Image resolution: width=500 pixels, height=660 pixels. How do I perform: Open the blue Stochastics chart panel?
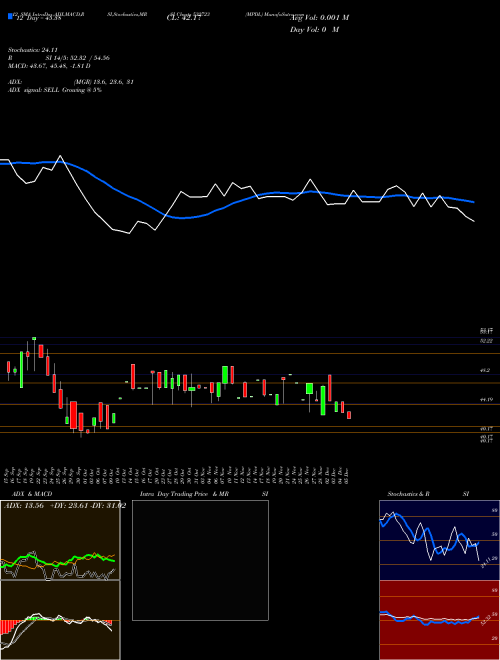[x=439, y=540]
